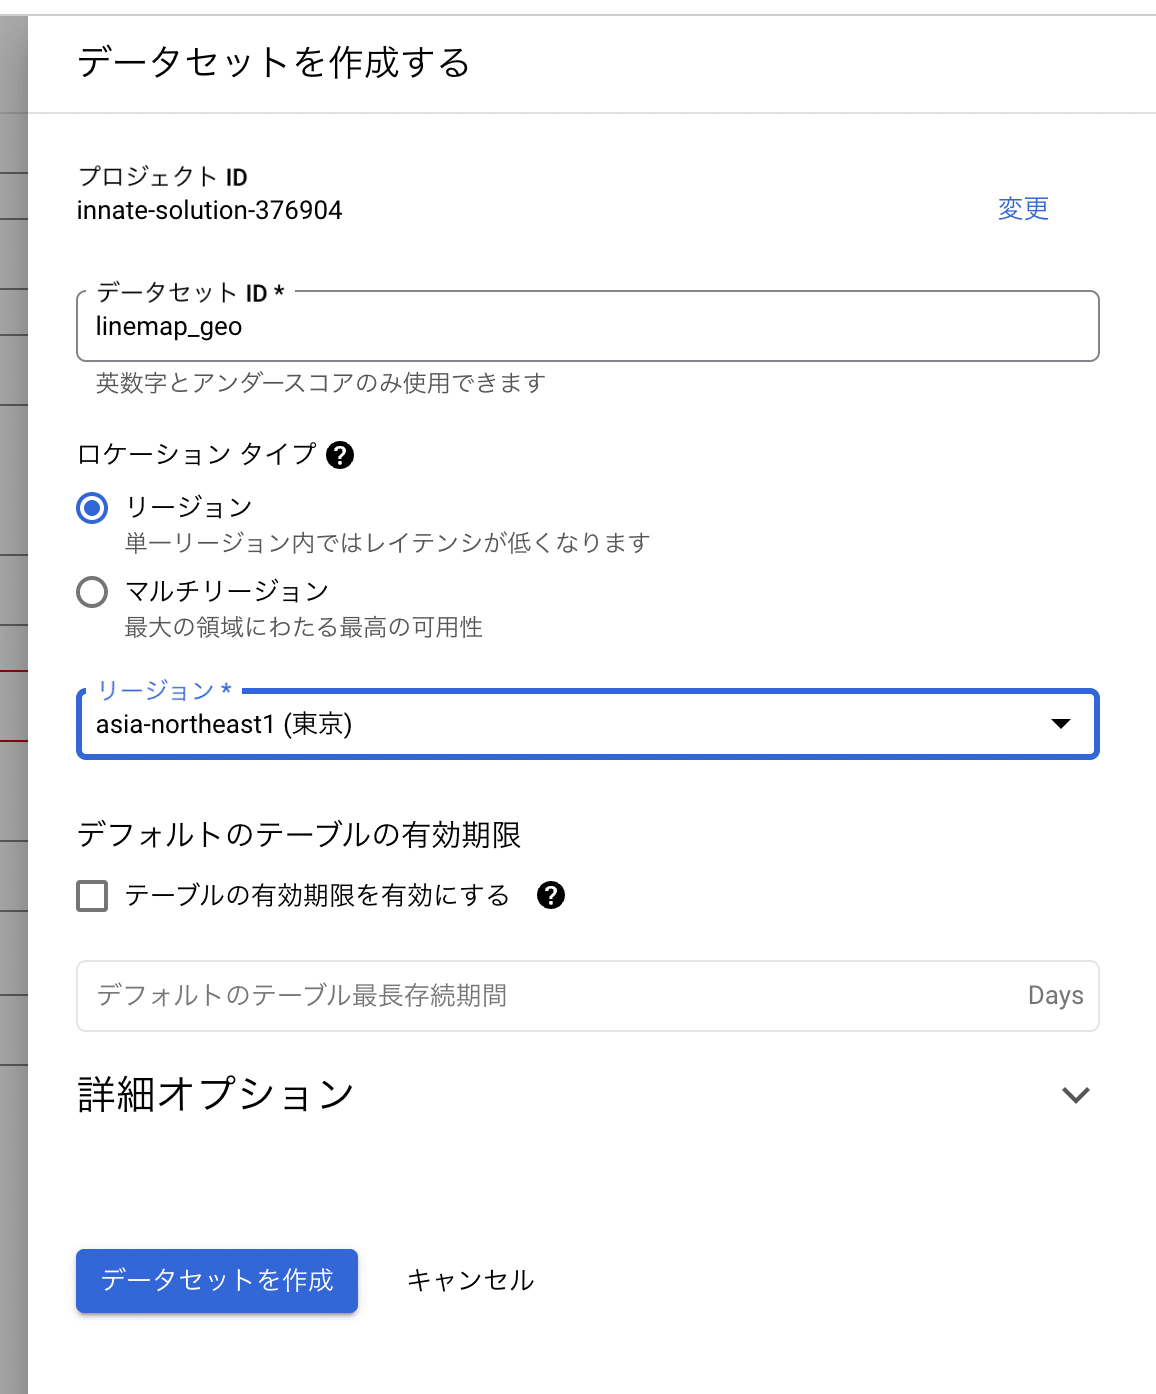Open help icon next to テーブルの有効期限を有効にする

coord(551,895)
